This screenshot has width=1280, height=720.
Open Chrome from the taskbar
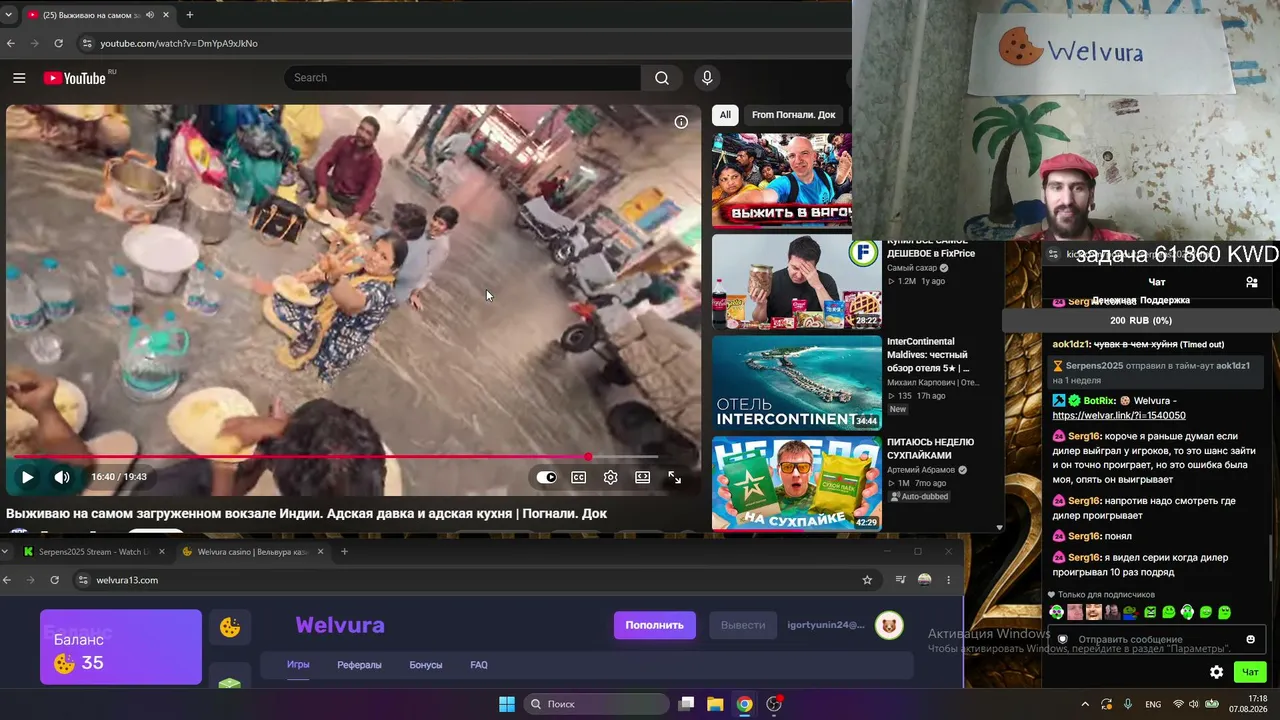[x=744, y=704]
